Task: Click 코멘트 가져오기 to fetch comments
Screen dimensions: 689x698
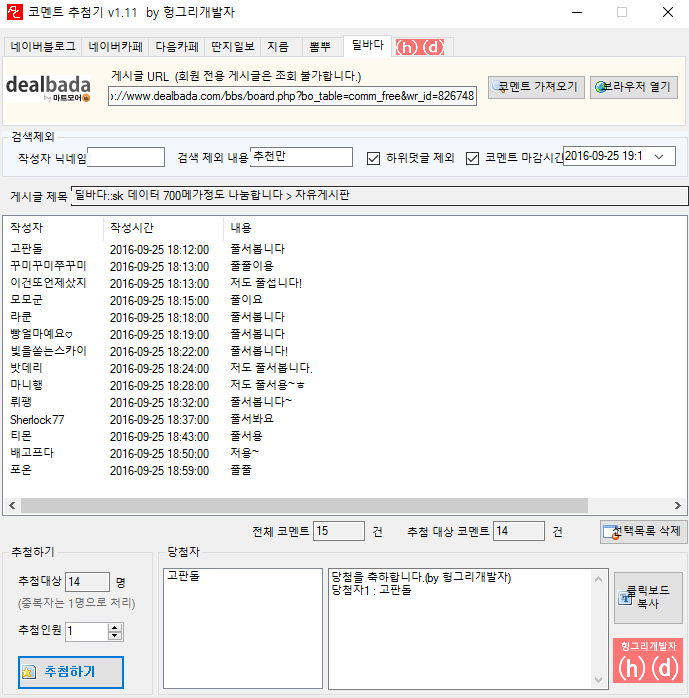Action: coord(537,87)
